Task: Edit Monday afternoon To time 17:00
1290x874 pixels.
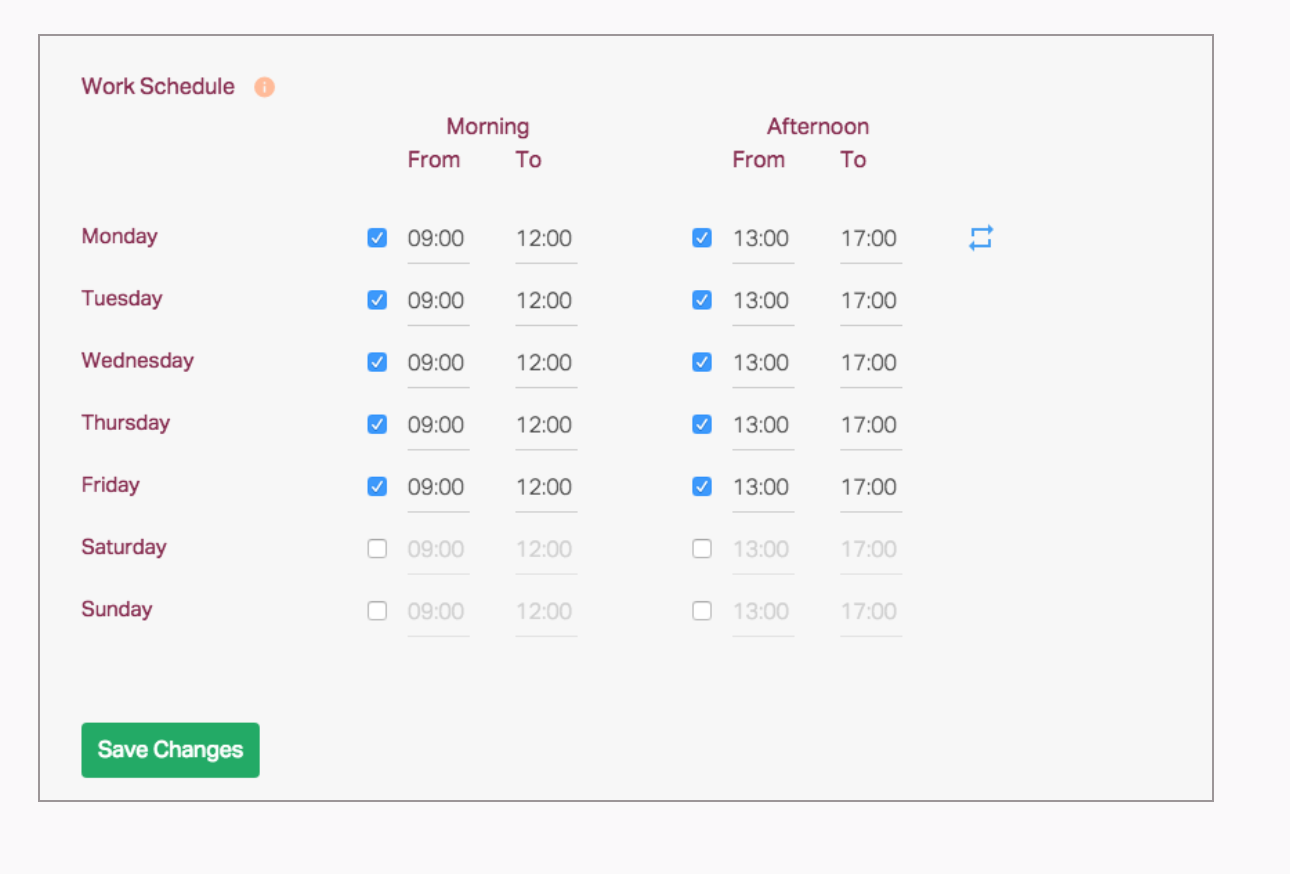Action: (x=871, y=239)
